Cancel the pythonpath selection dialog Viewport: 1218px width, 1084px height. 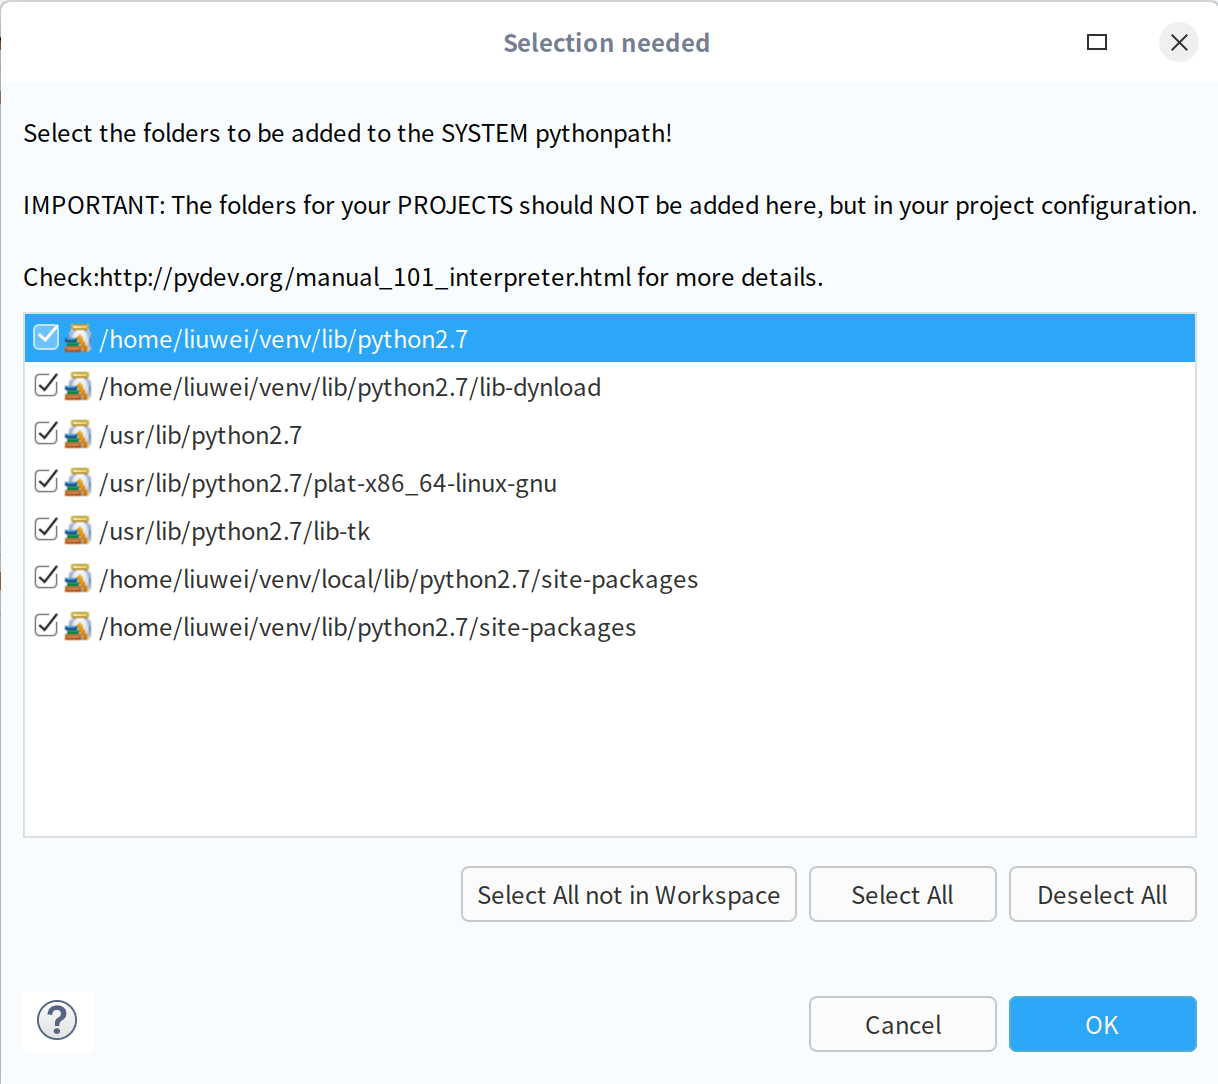click(903, 1024)
